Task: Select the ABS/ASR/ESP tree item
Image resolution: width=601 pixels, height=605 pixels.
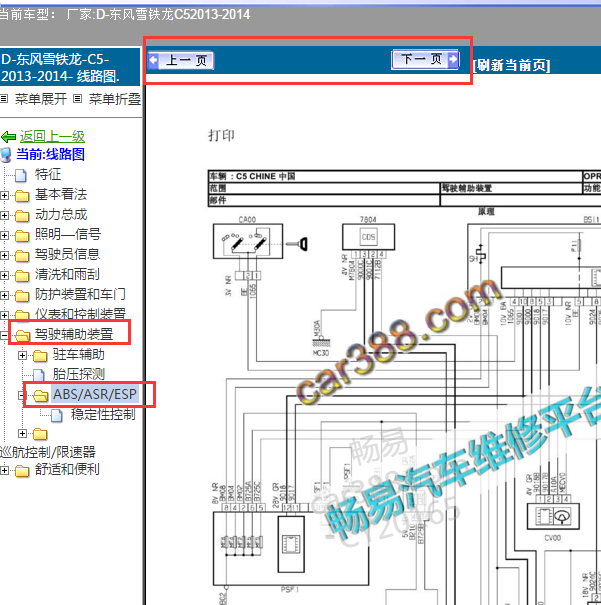Action: click(x=95, y=394)
